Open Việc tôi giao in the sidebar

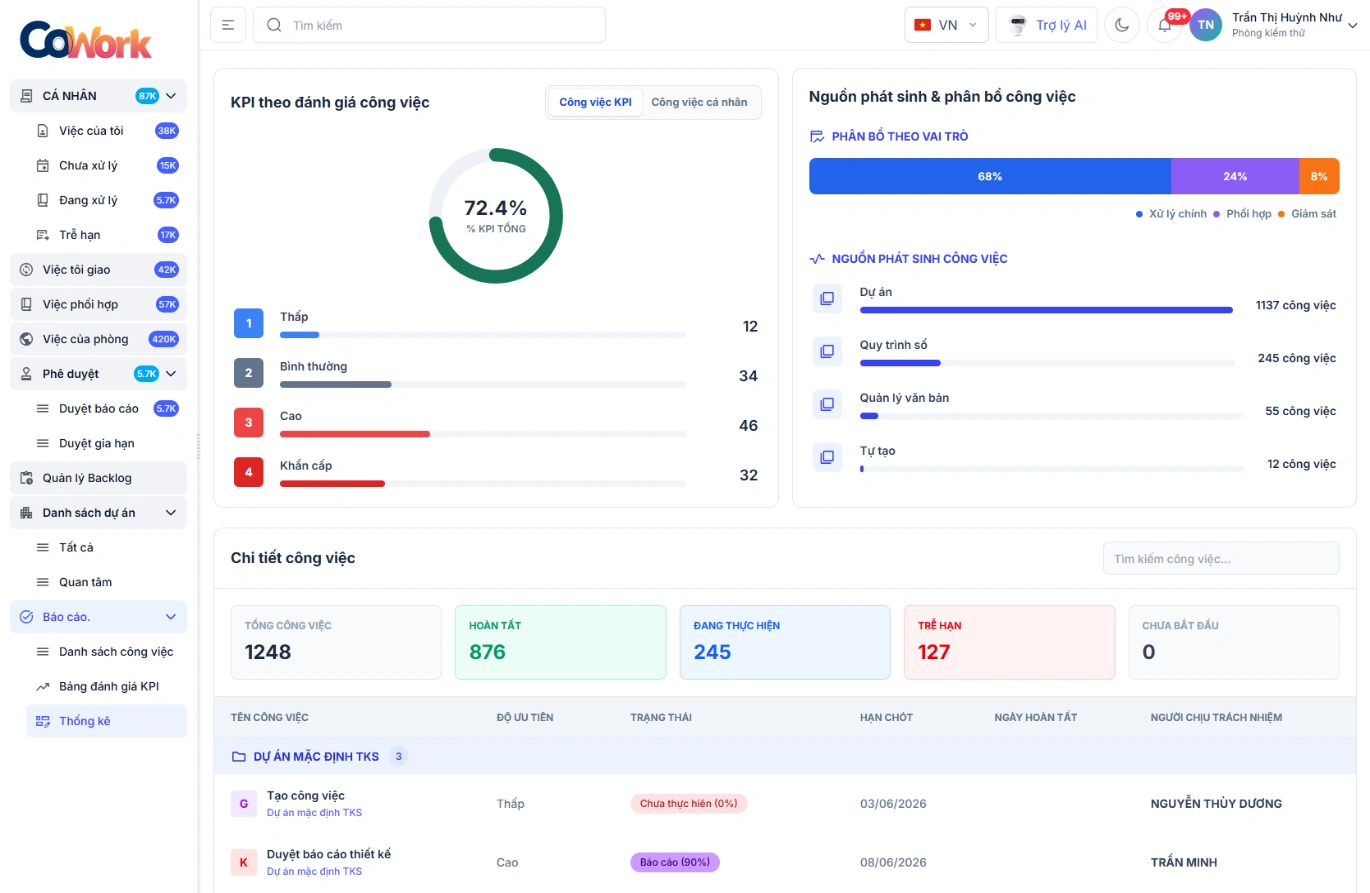tap(98, 270)
